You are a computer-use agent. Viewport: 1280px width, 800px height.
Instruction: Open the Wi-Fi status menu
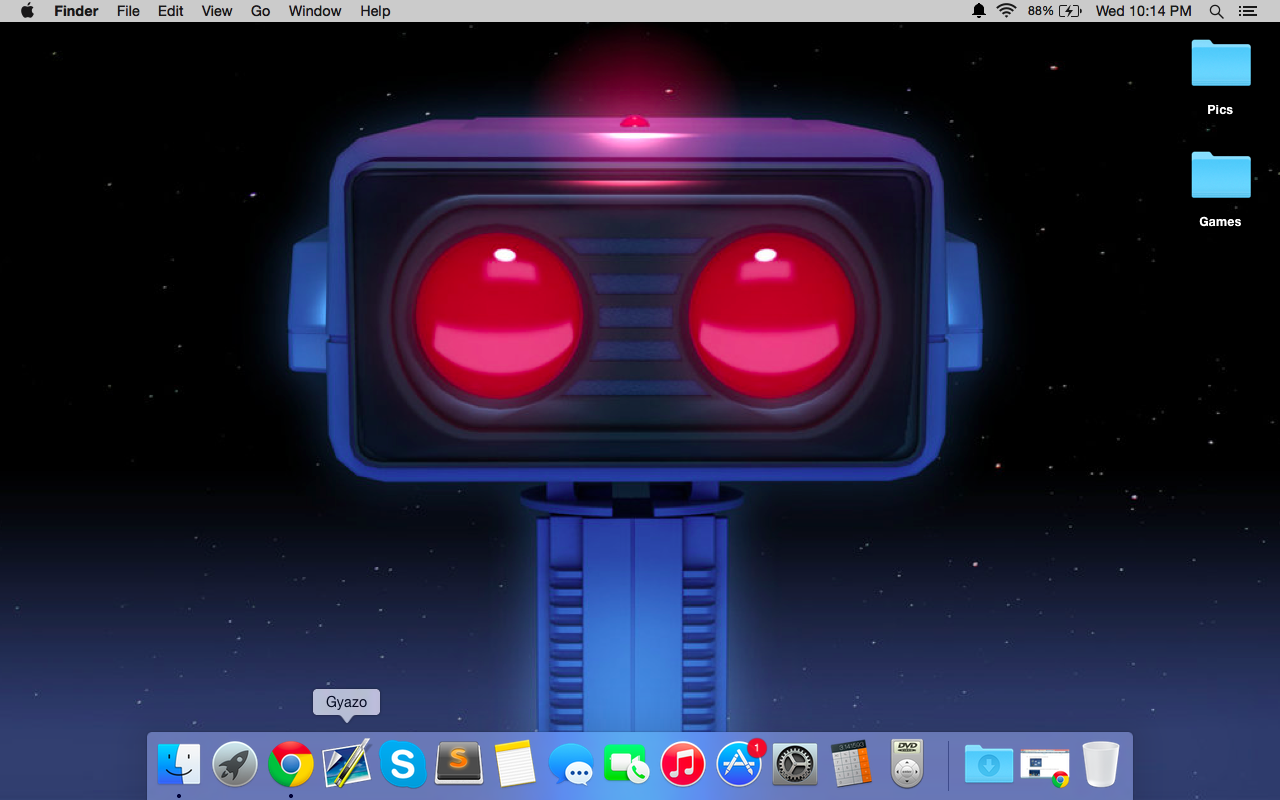point(1007,11)
